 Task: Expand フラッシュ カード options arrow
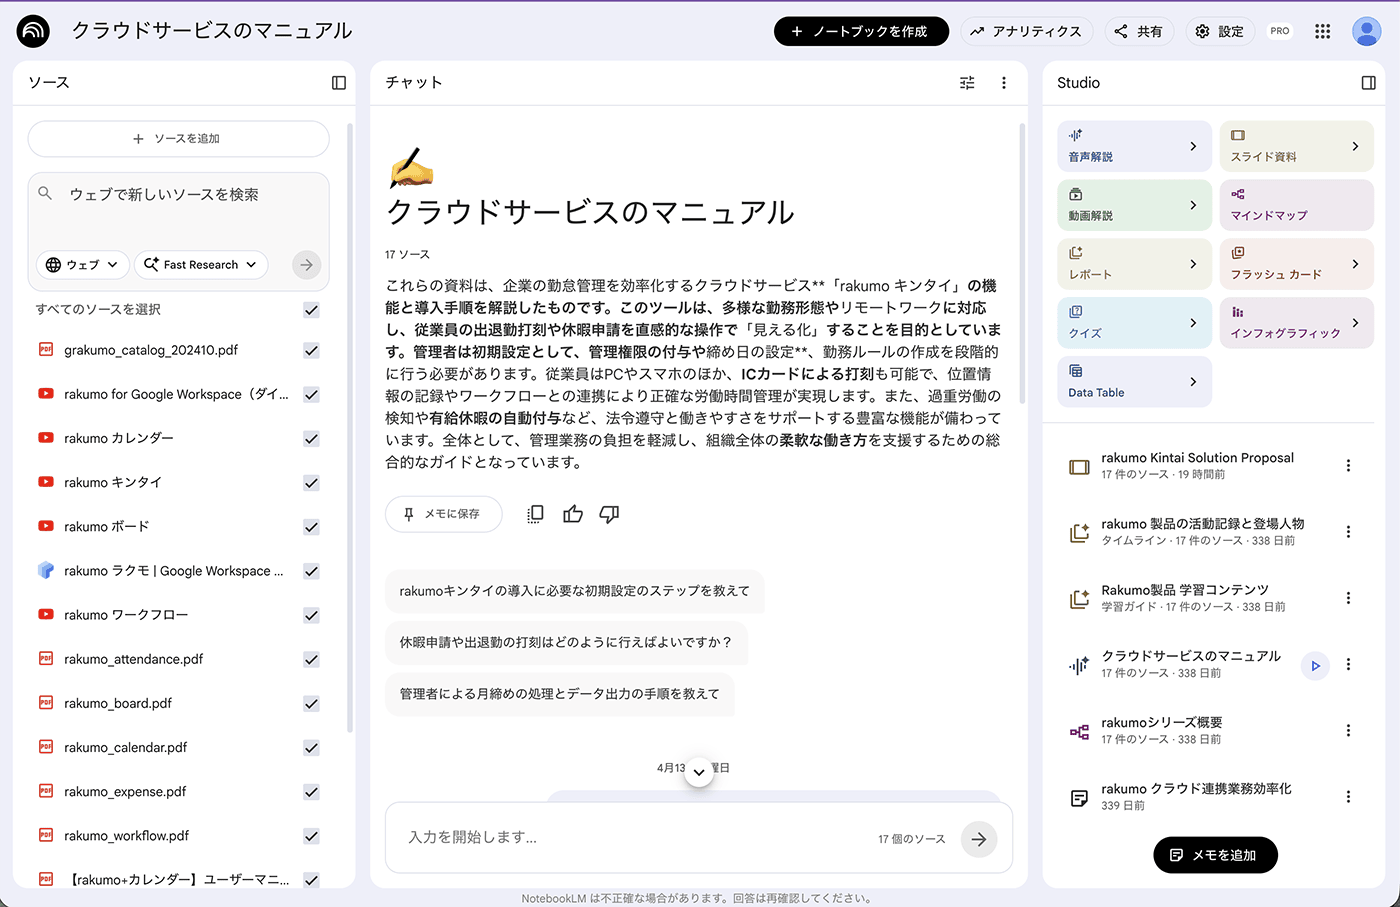[x=1355, y=264]
